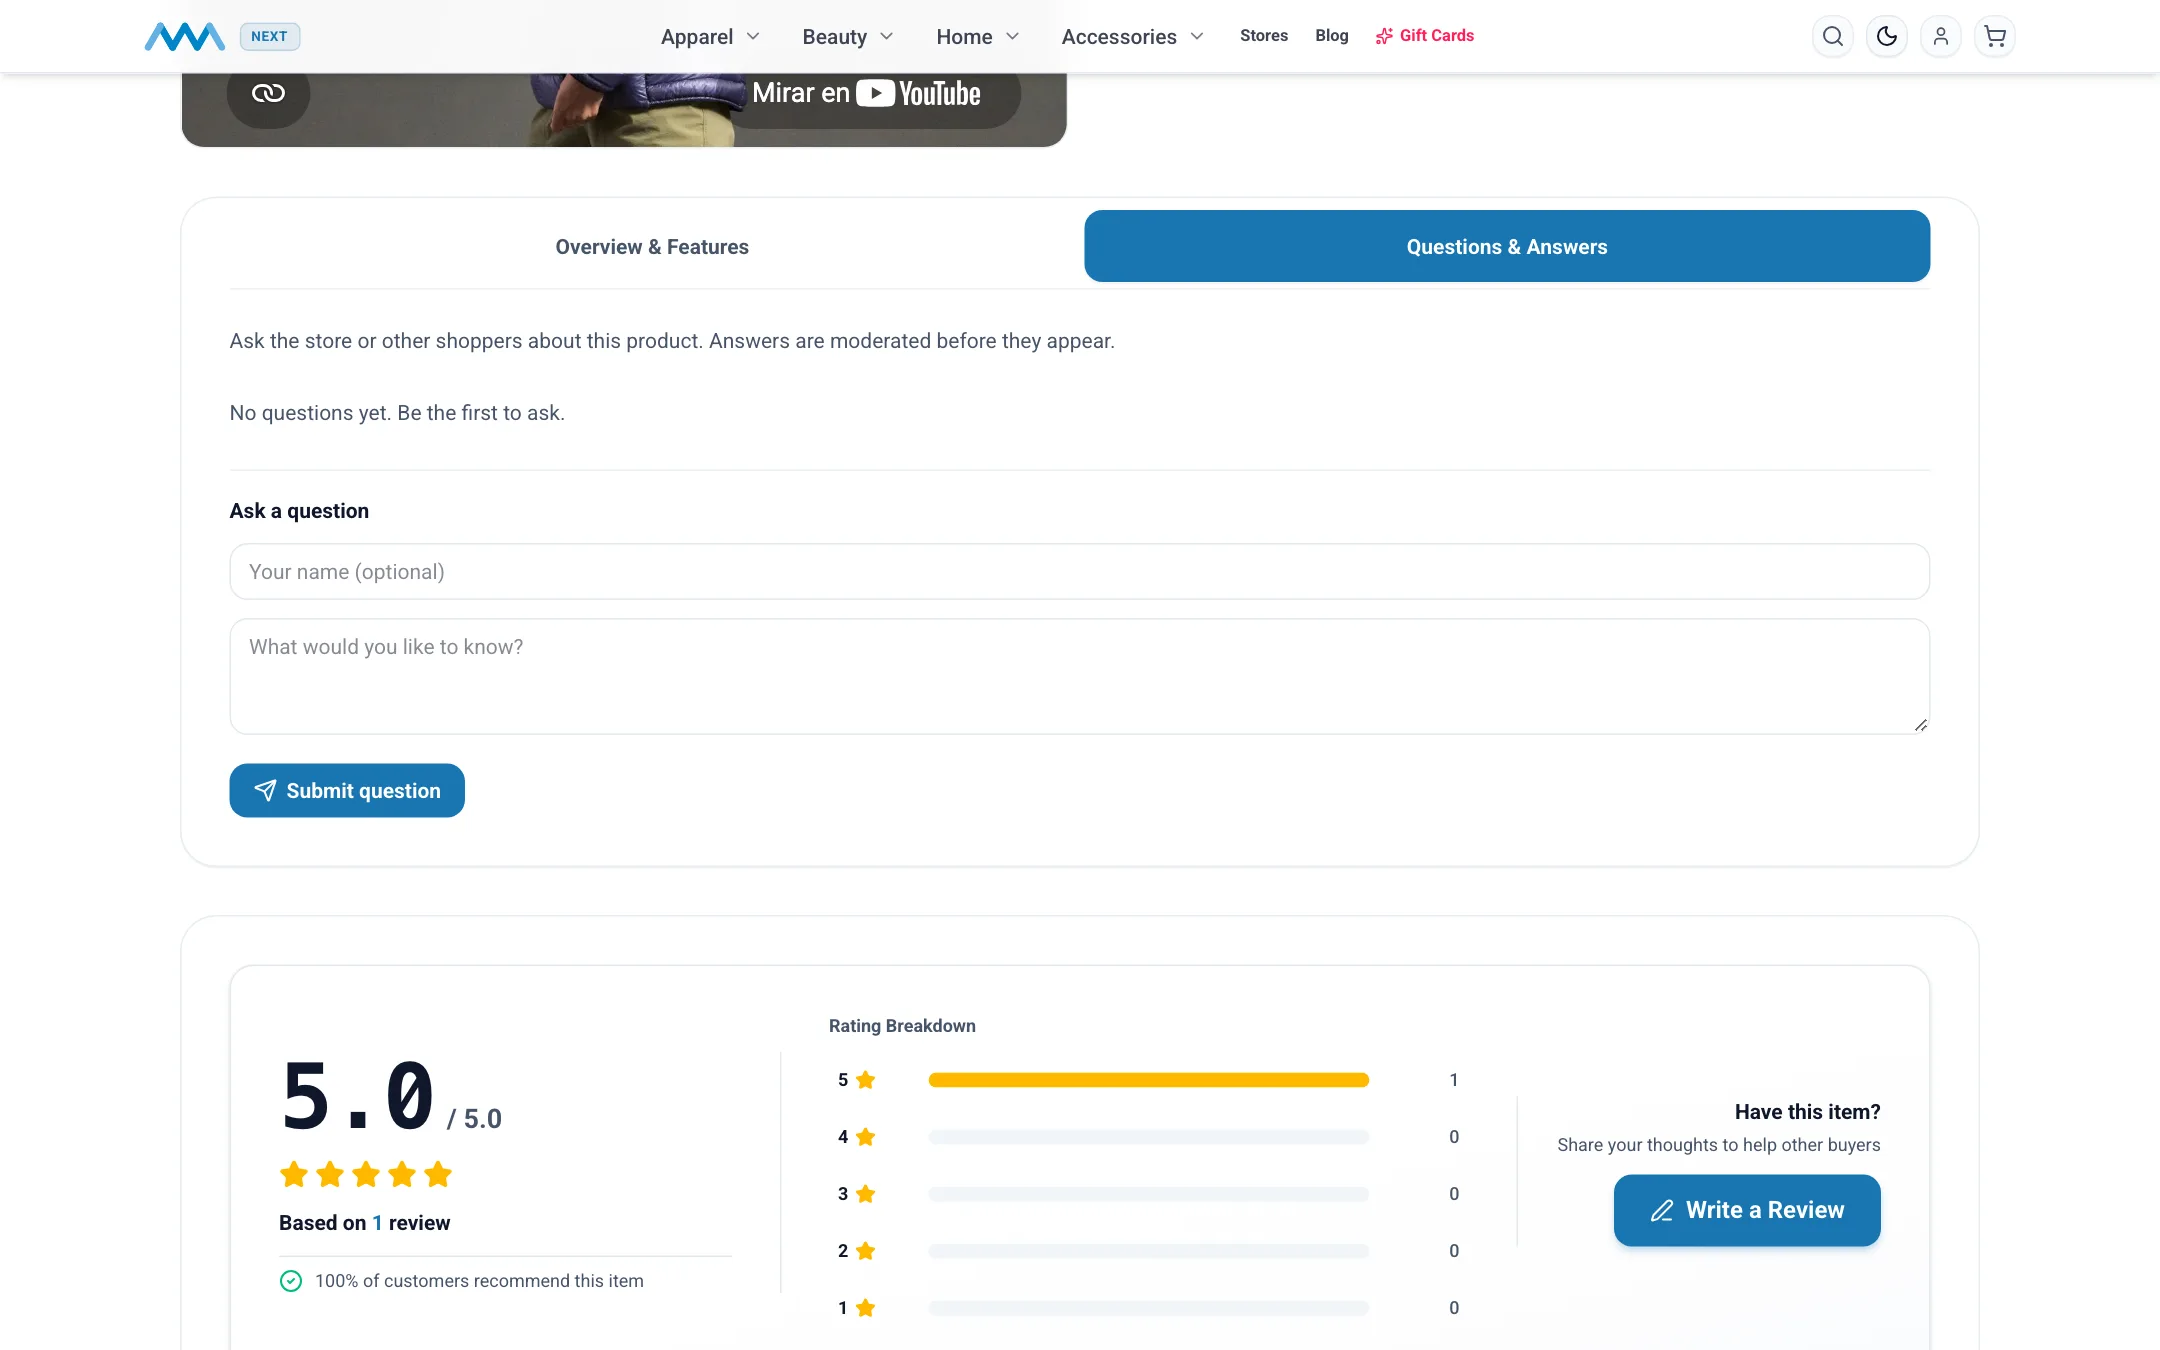Expand the Accessories menu
The image size is (2160, 1350).
(1132, 36)
